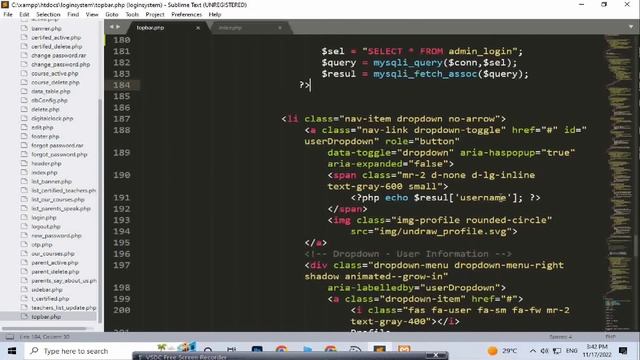Open the notification center icon
Viewport: 640px width, 360px height.
pyautogui.click(x=623, y=351)
